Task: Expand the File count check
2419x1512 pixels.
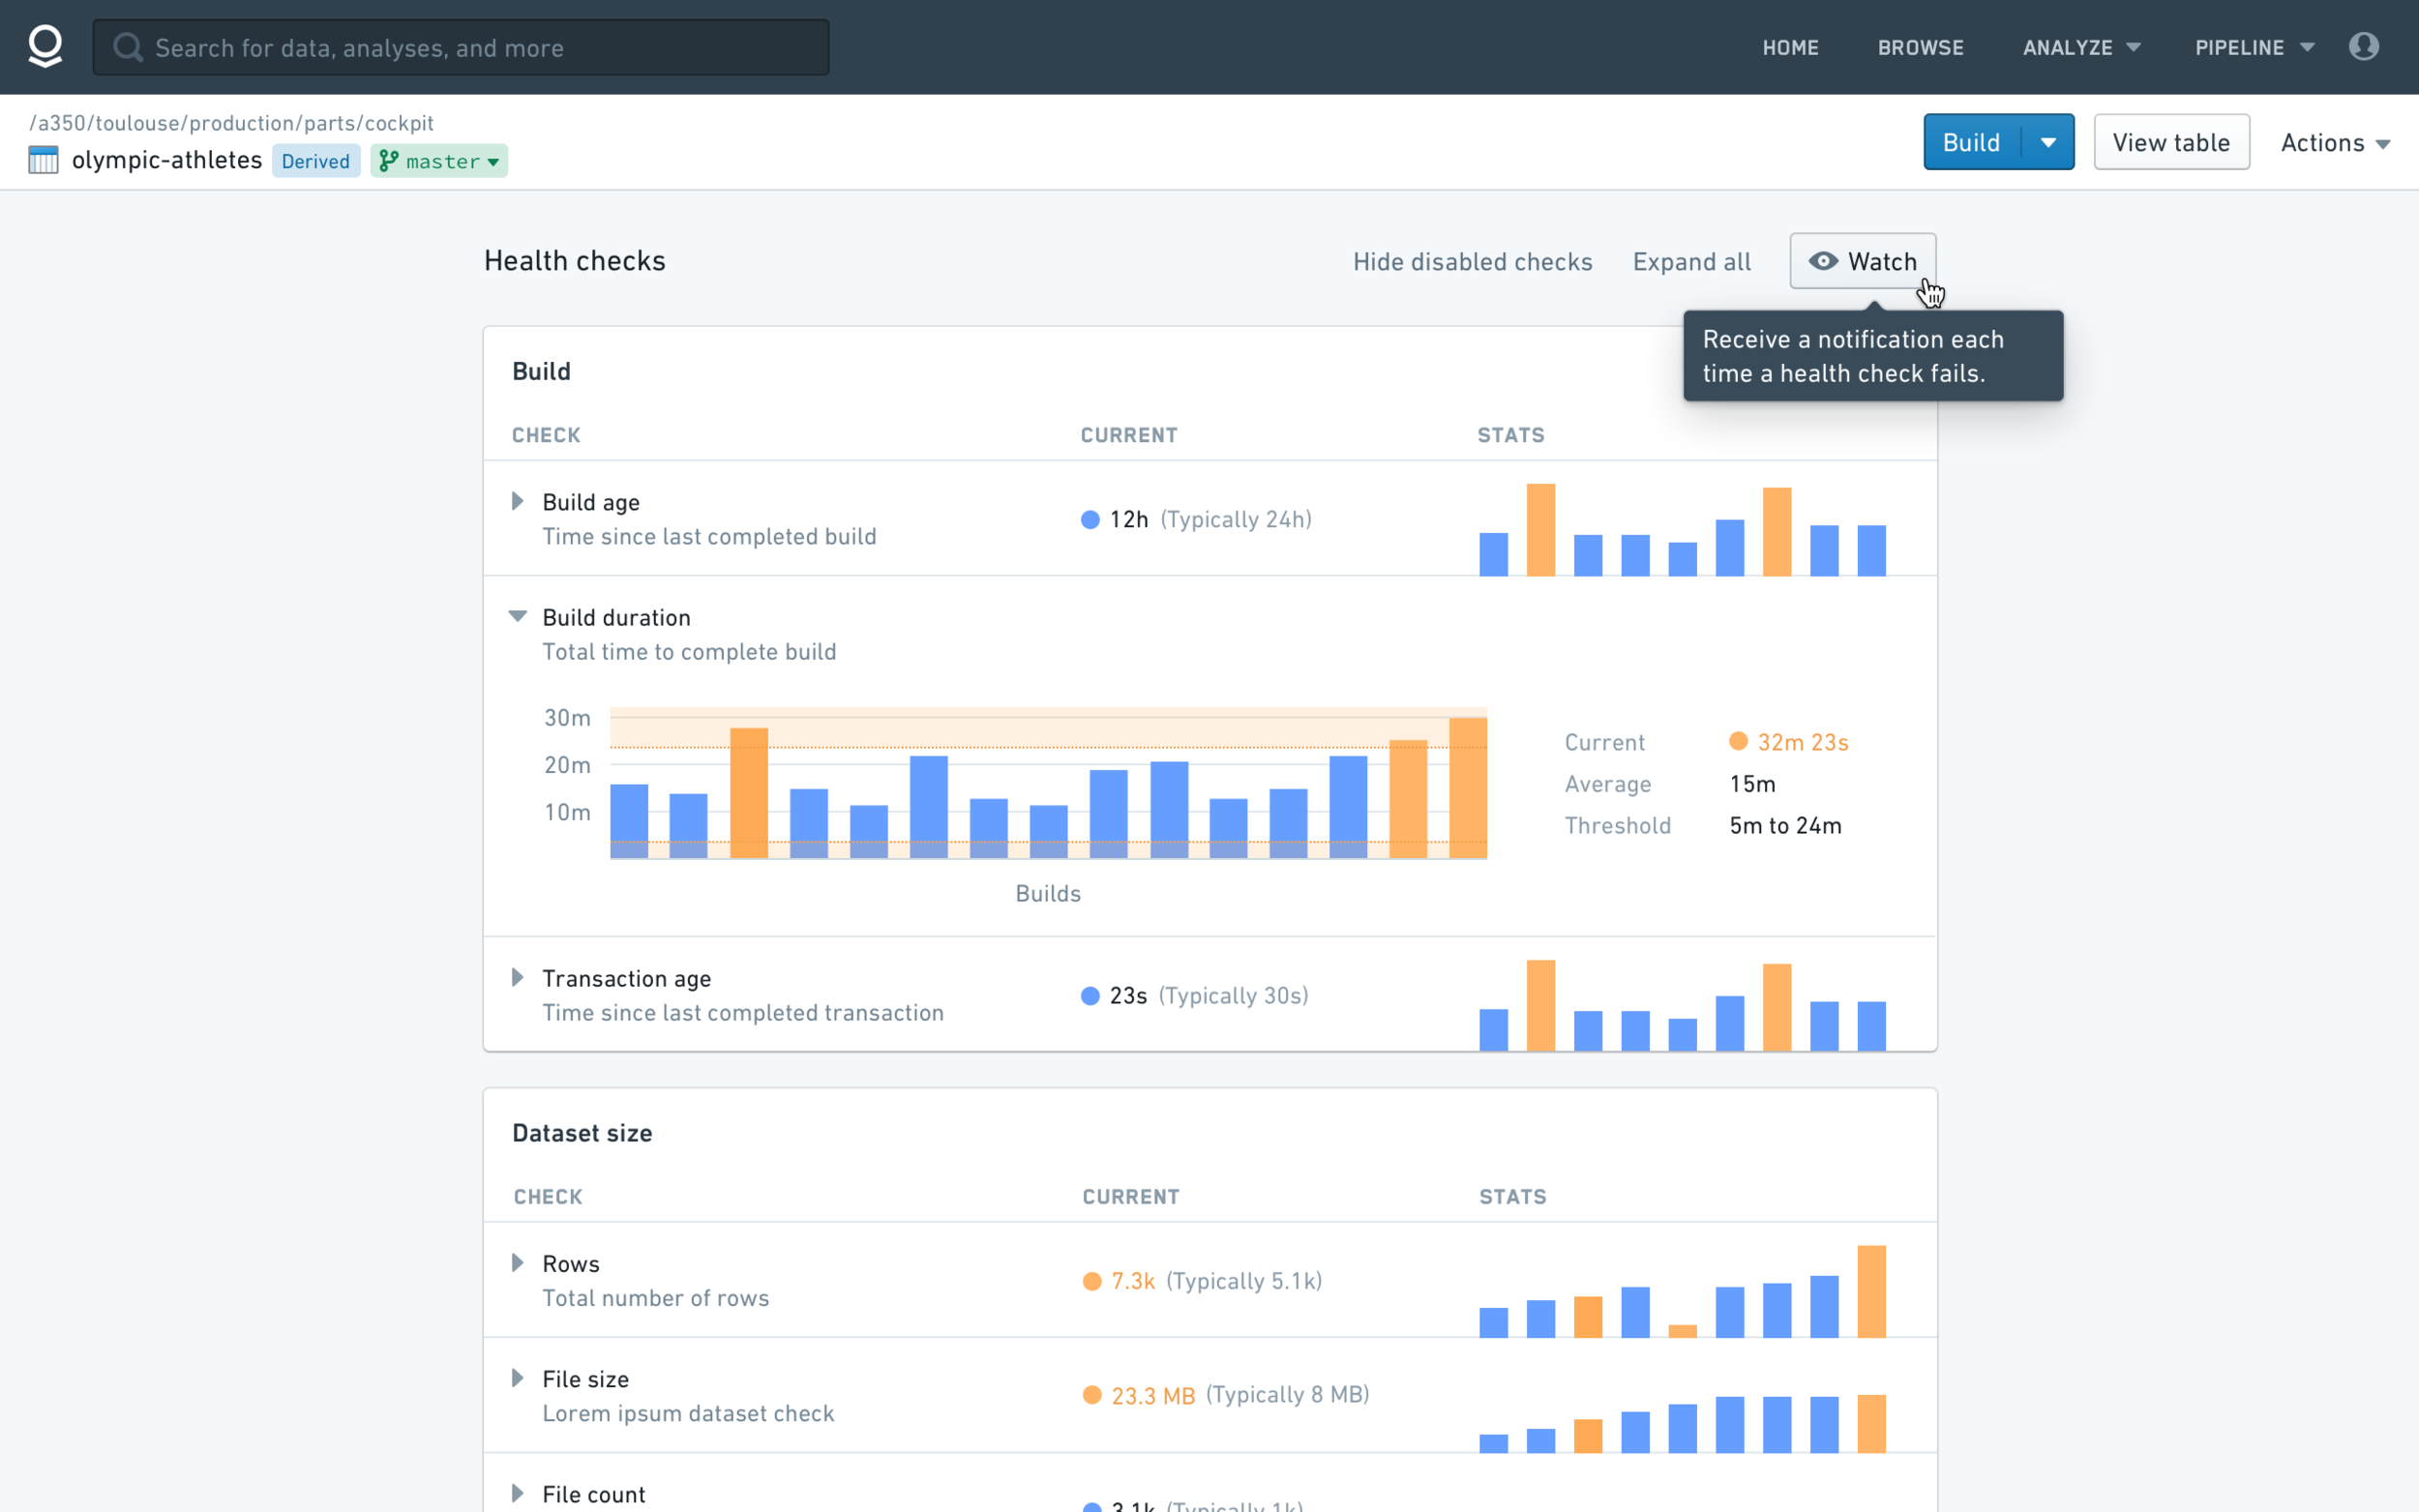Action: coord(517,1493)
